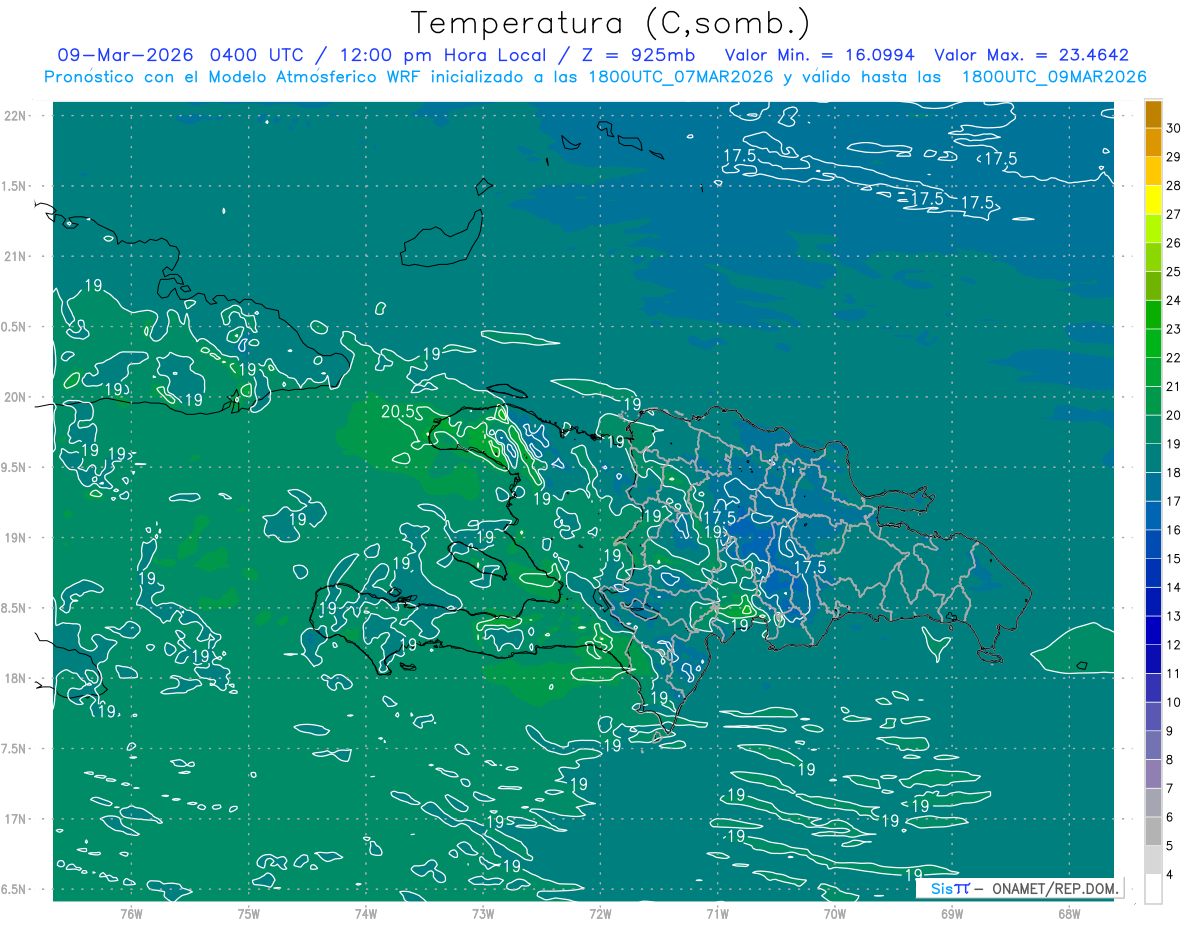Click the 'ONAMET/REP.DOM.' credit label

point(1053,888)
